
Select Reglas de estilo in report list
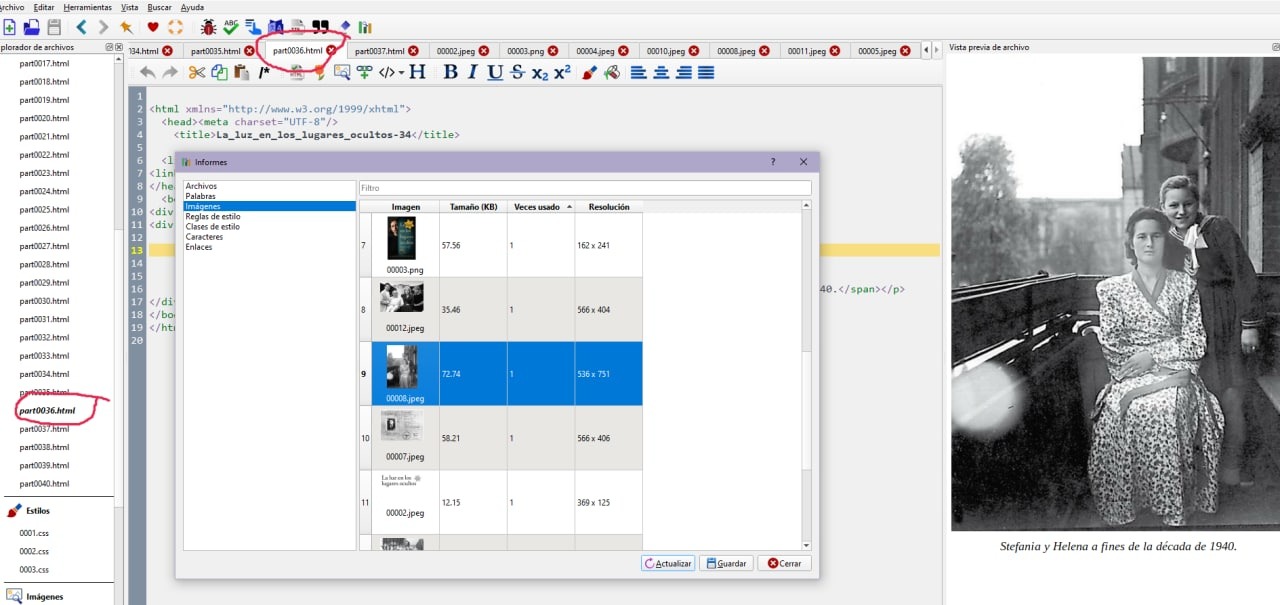(x=212, y=217)
